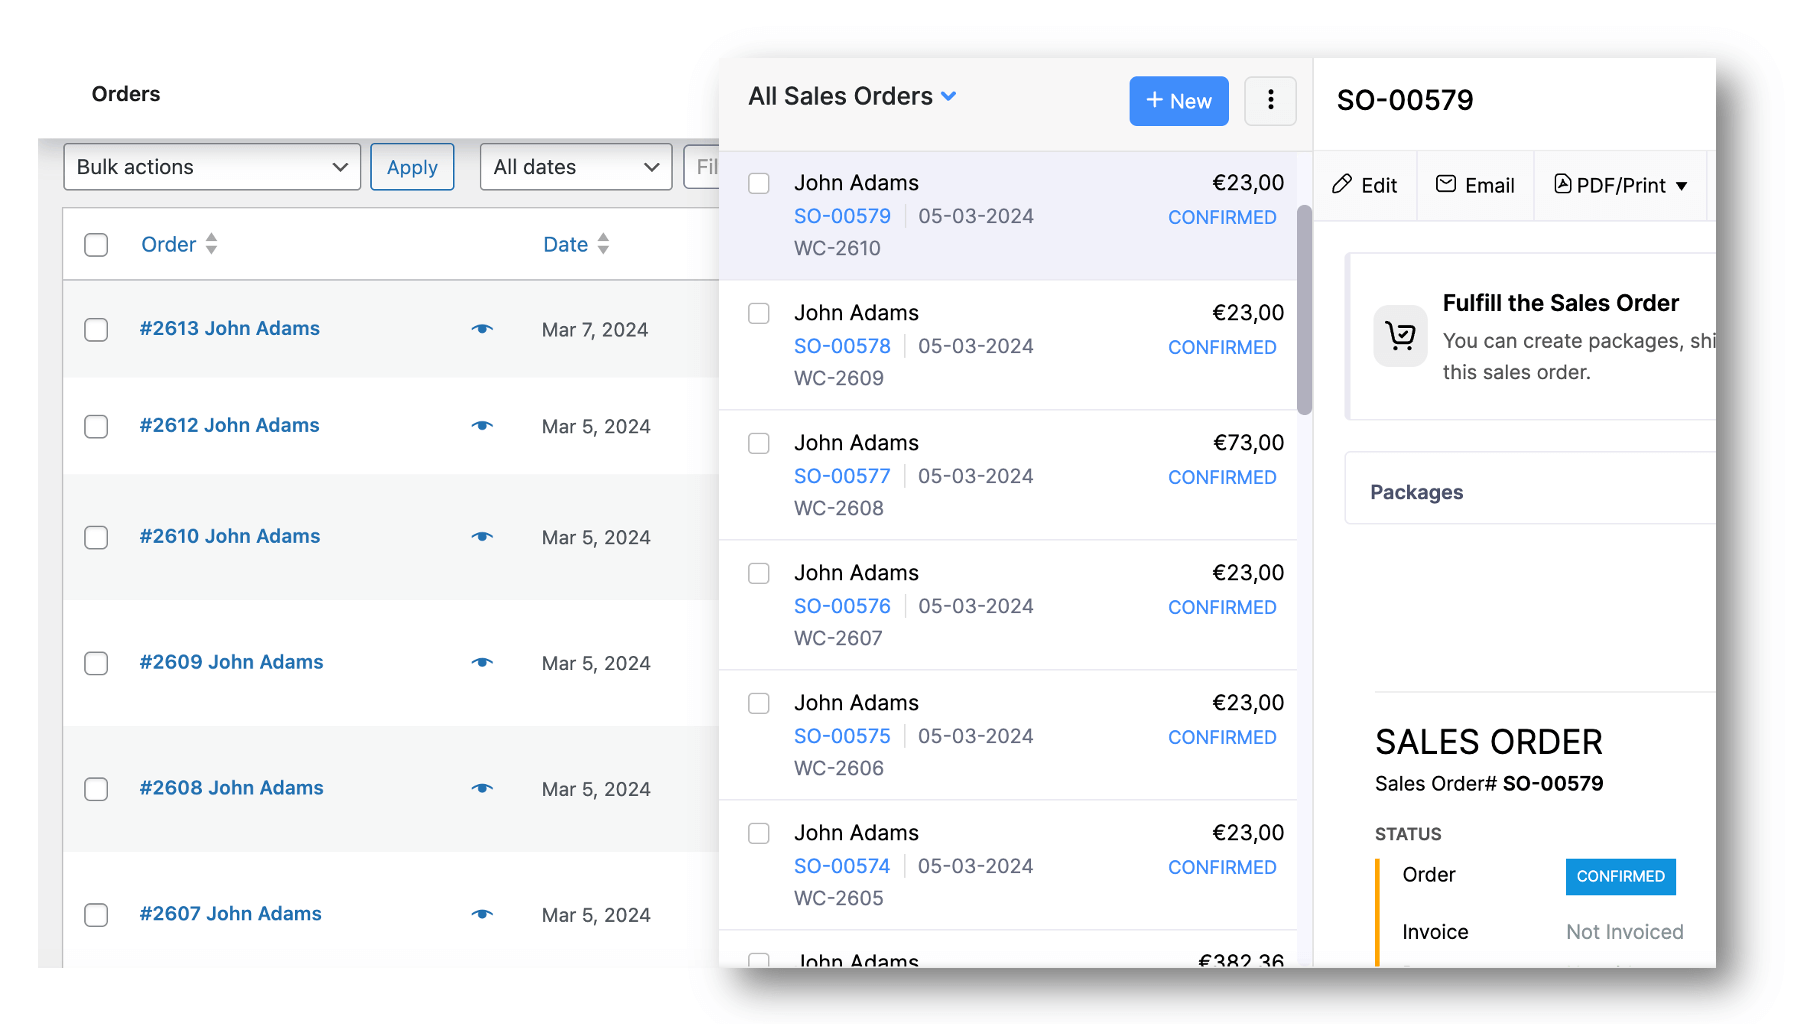Click the Apply button
This screenshot has height=1024, width=1794.
coord(412,167)
